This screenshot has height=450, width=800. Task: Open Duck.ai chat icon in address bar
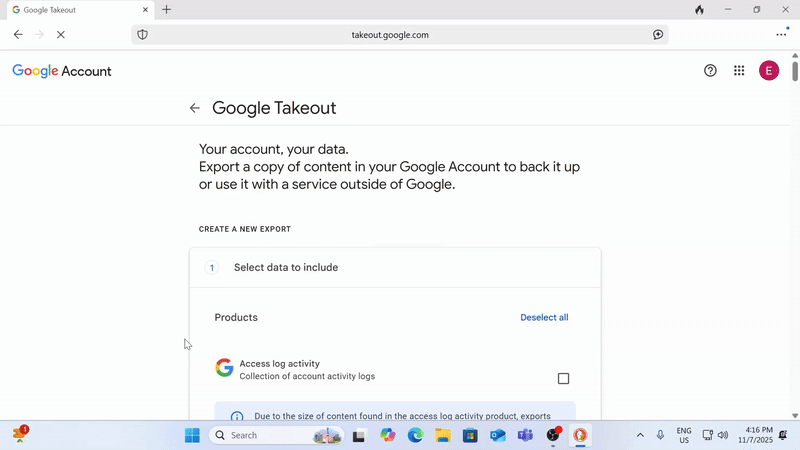(x=658, y=35)
